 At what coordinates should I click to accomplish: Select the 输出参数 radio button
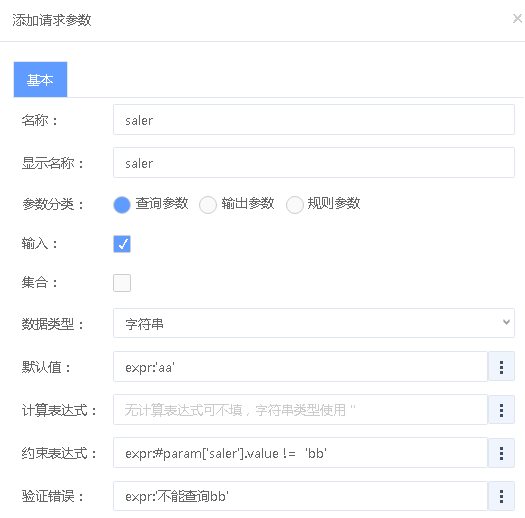point(208,205)
